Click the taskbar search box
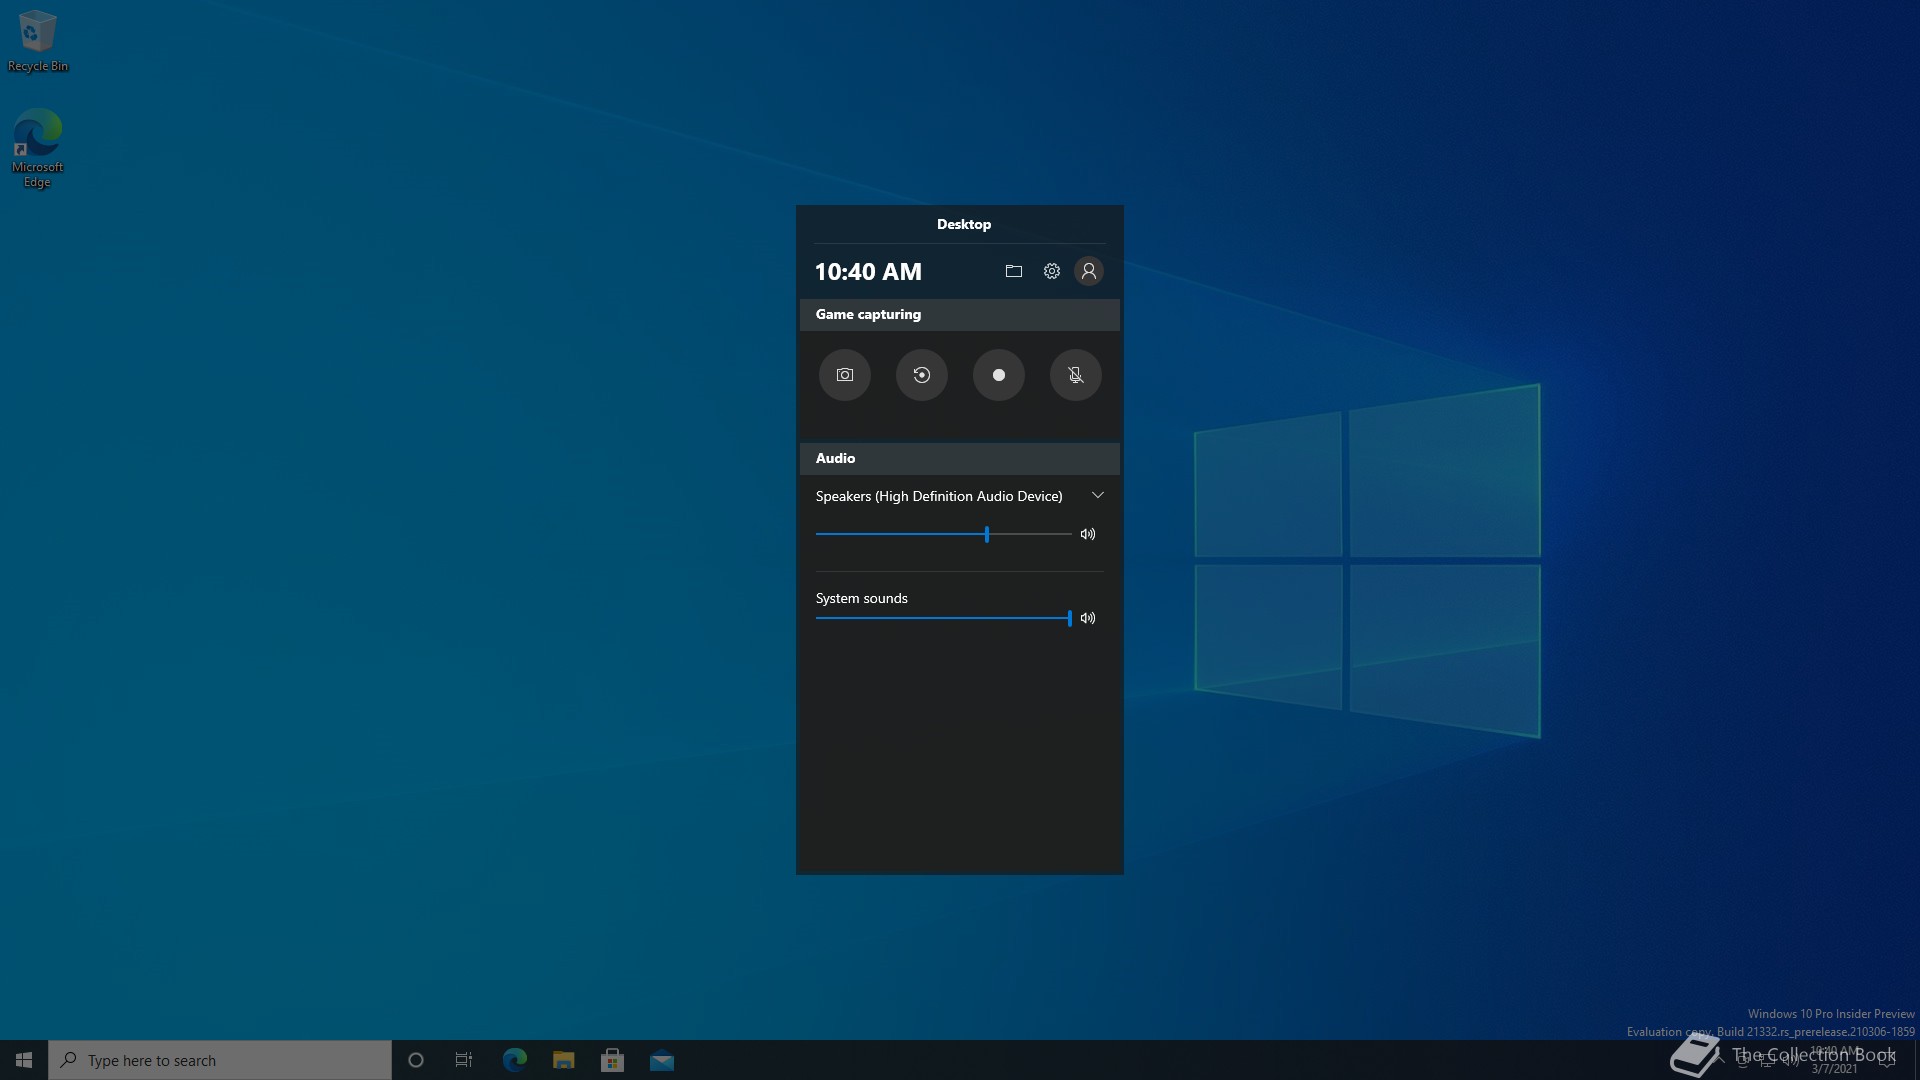The image size is (1920, 1080). [x=220, y=1060]
